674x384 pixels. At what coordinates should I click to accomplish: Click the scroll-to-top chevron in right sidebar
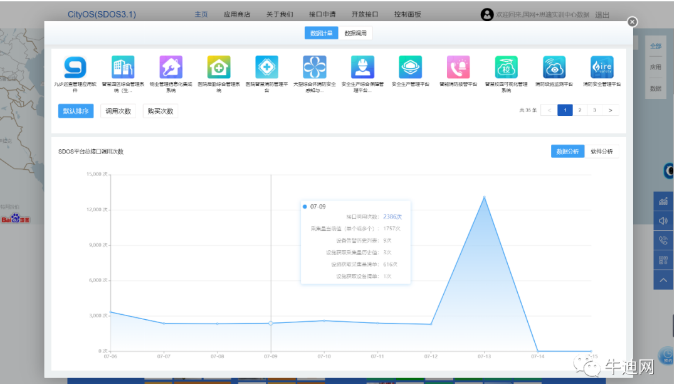(x=663, y=280)
